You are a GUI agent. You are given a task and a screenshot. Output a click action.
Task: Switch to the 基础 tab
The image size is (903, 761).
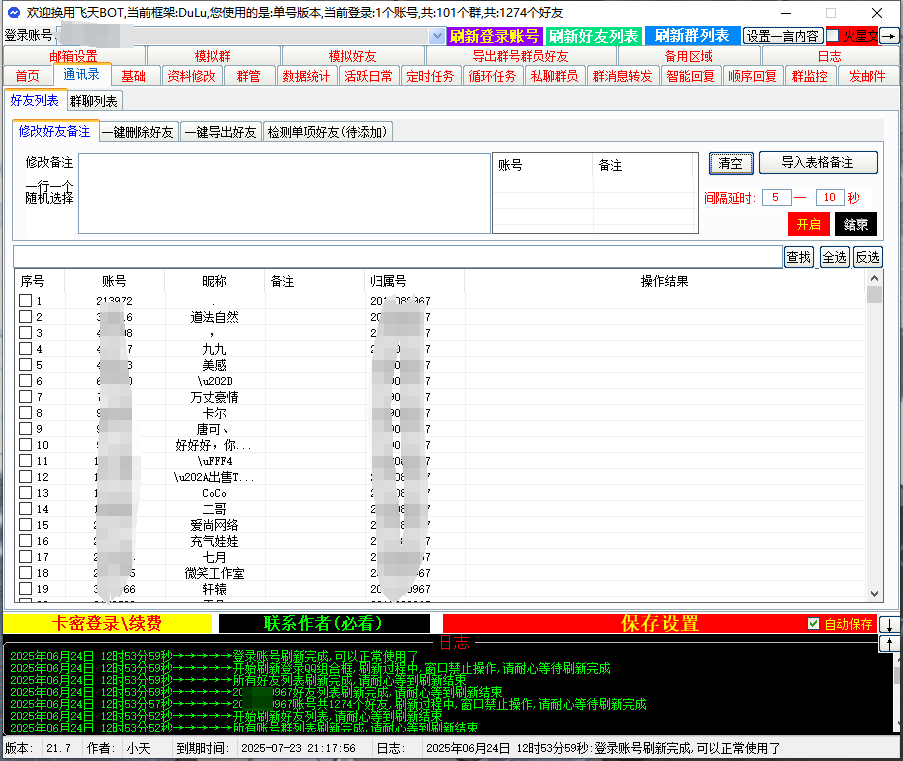pos(134,76)
